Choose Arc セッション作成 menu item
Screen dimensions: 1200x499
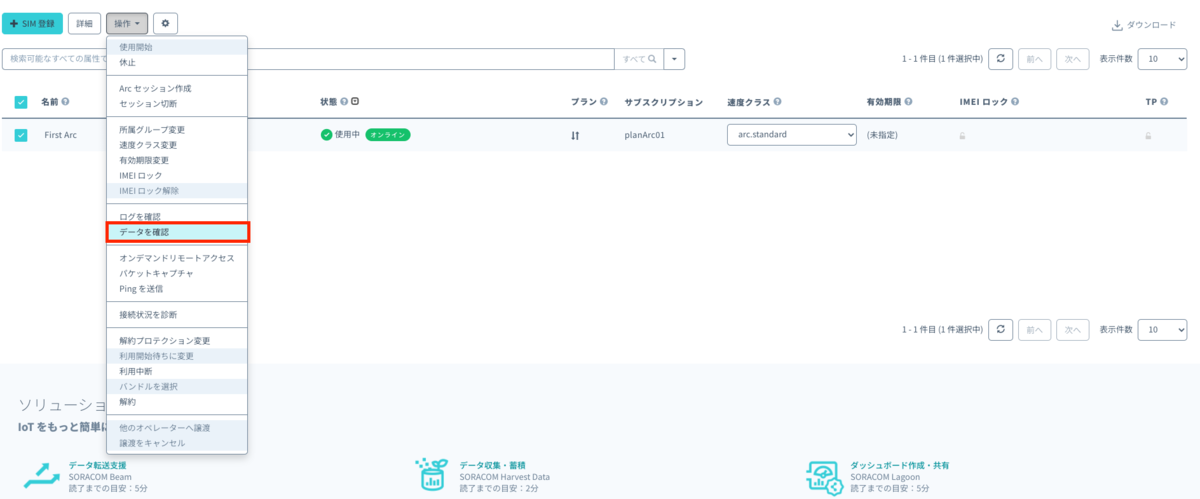click(x=177, y=88)
